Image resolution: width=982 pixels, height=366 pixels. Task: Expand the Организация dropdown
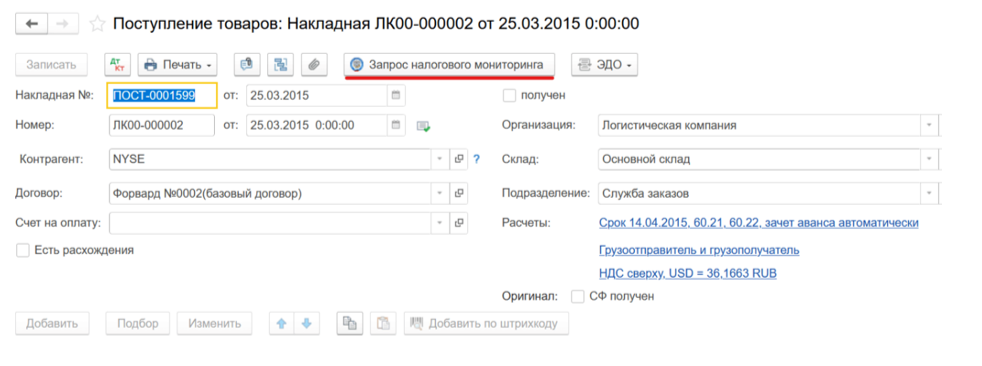(929, 125)
